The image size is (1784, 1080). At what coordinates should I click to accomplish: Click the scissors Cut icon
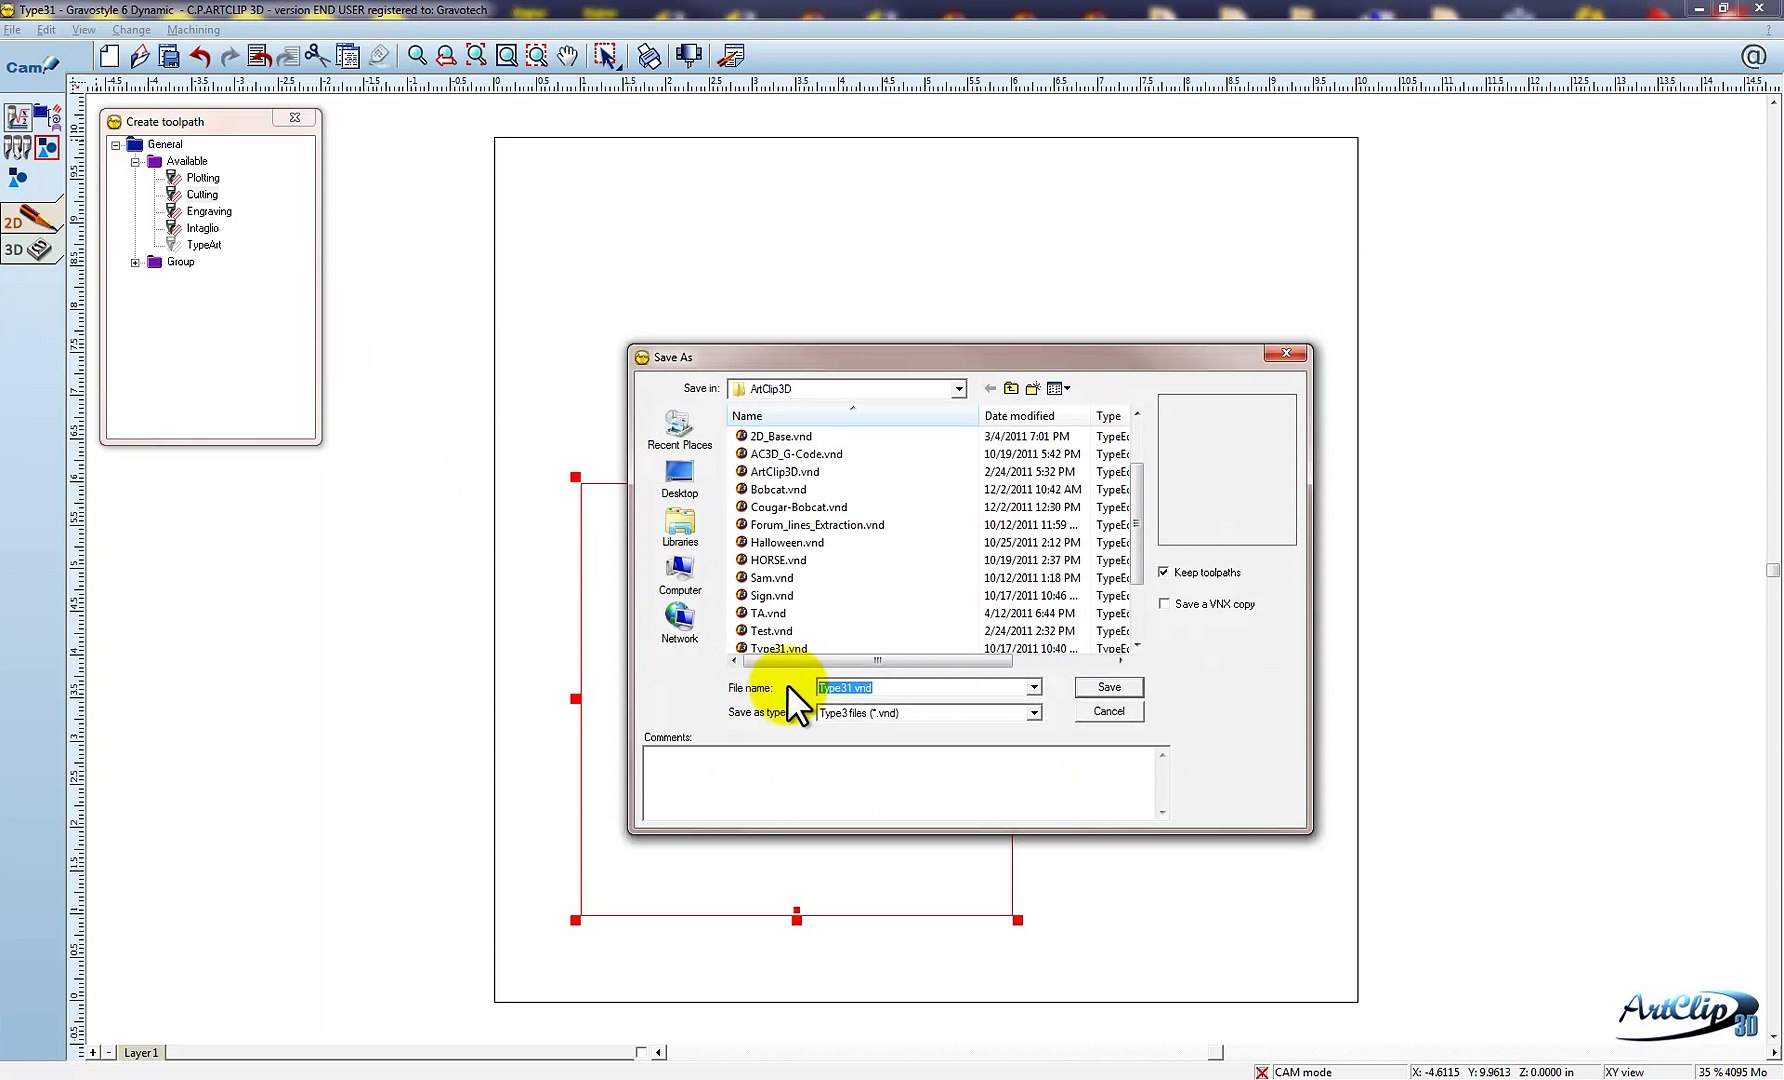(318, 56)
